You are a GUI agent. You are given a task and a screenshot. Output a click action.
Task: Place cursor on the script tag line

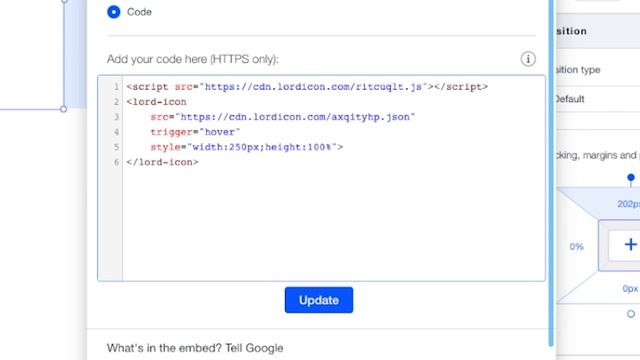(307, 87)
